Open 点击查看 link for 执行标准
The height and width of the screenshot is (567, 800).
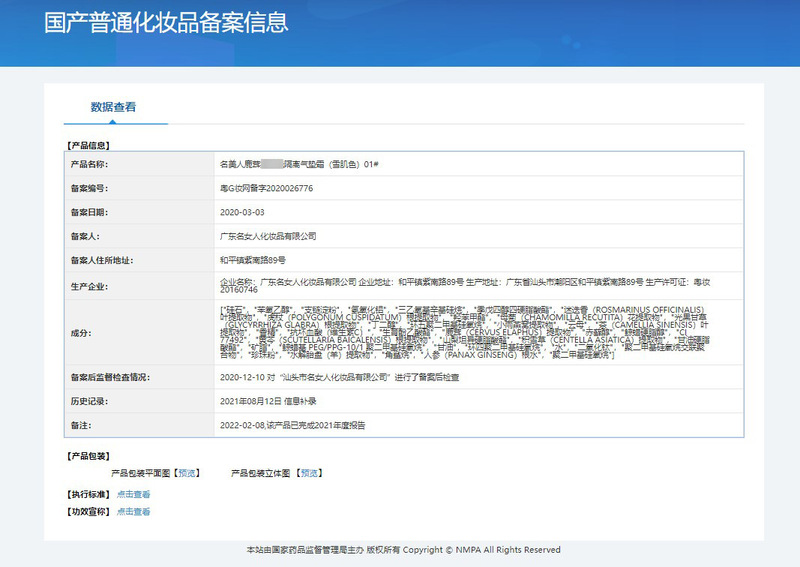pyautogui.click(x=133, y=494)
